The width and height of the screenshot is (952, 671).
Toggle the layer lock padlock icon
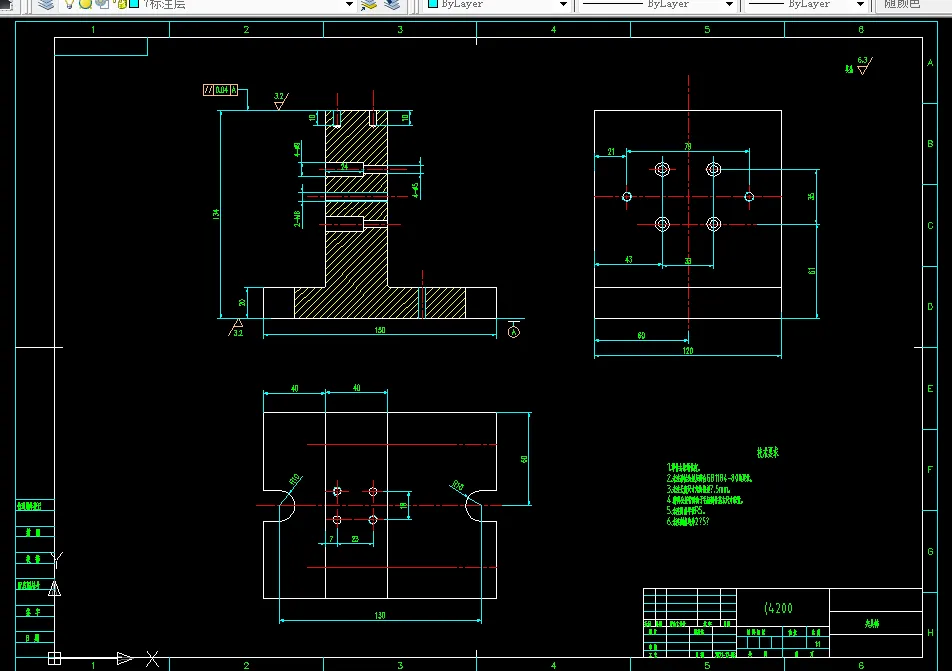pos(121,5)
